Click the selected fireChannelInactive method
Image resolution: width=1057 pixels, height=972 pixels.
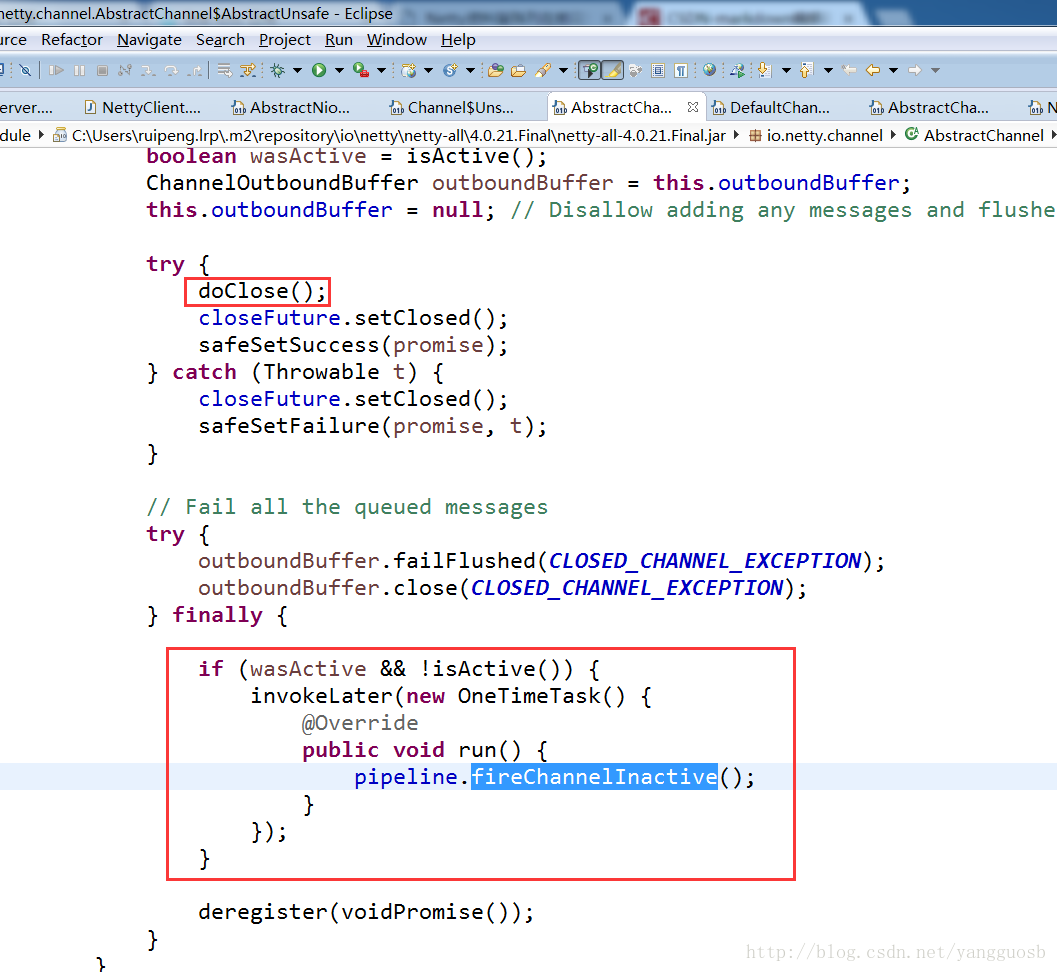(594, 777)
